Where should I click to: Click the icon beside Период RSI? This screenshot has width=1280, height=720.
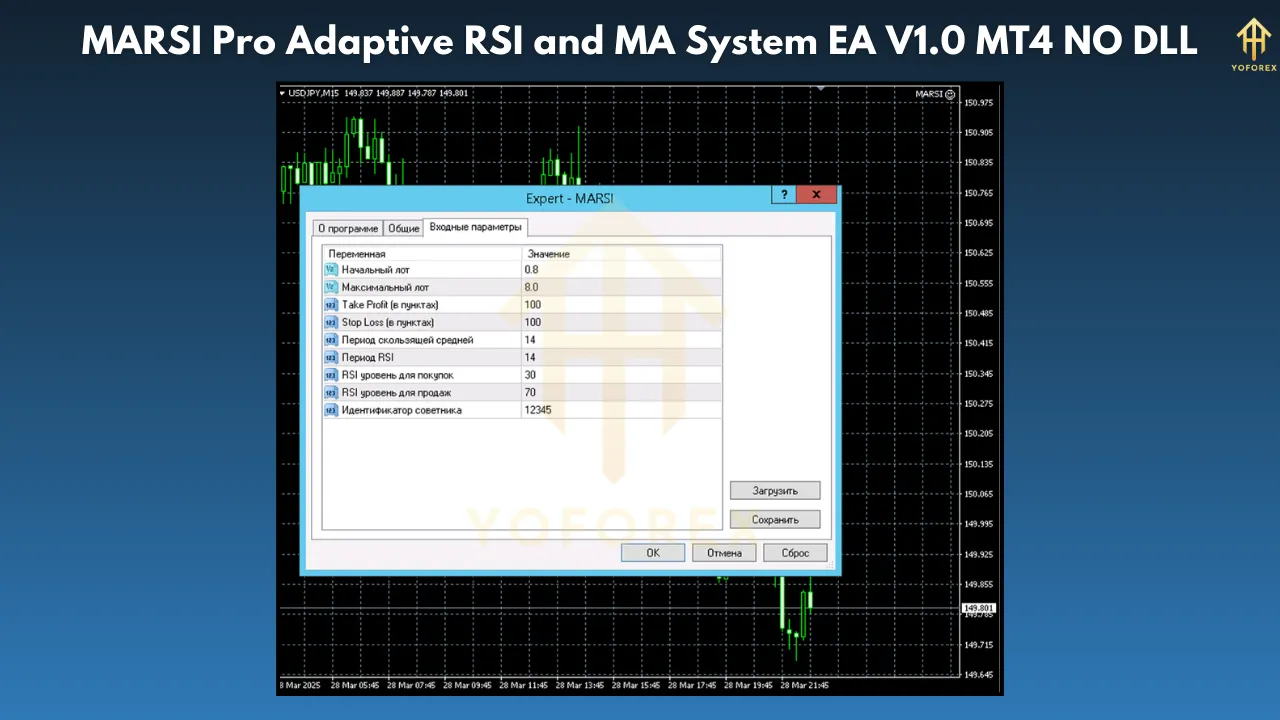tap(331, 357)
